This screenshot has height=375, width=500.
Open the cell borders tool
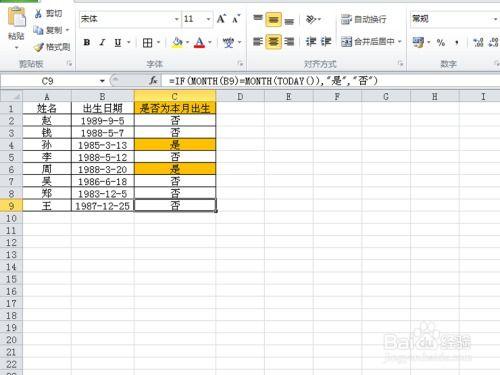click(147, 43)
